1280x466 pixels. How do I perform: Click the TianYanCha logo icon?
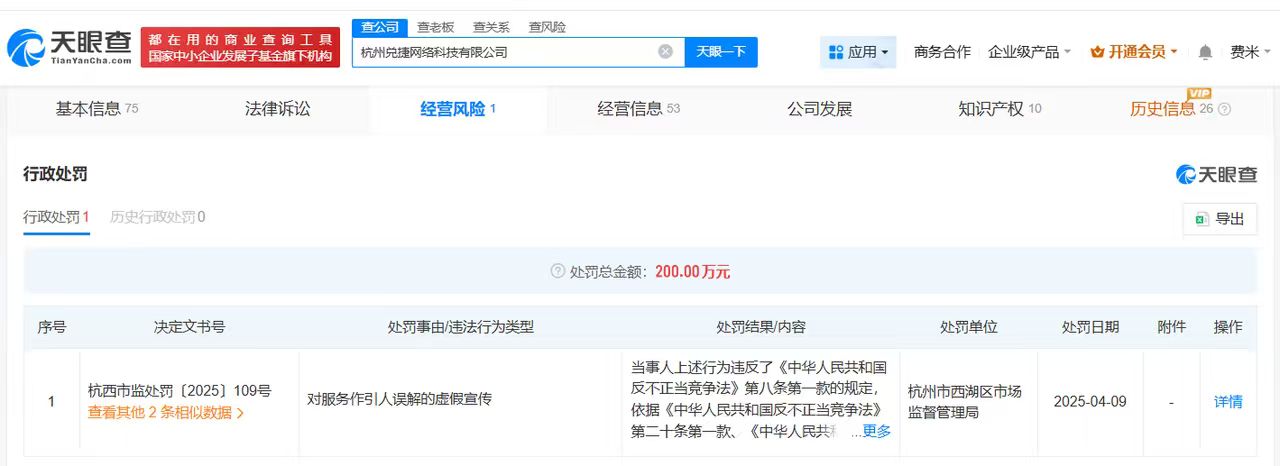pyautogui.click(x=26, y=46)
